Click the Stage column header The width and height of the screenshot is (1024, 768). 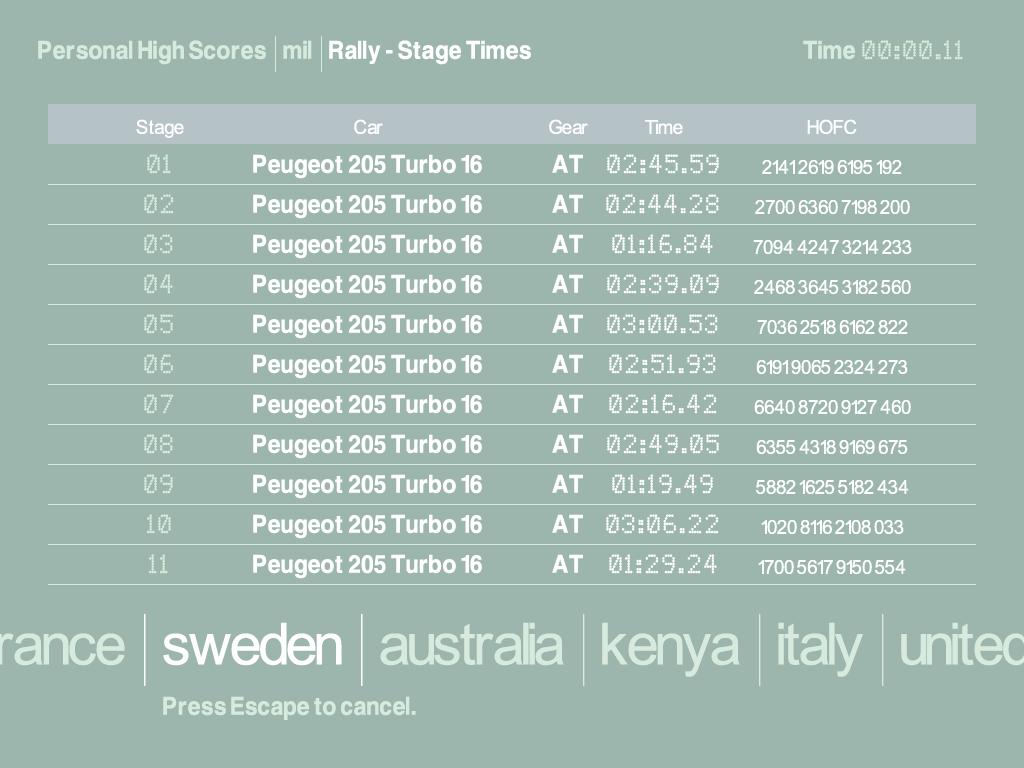click(x=160, y=127)
